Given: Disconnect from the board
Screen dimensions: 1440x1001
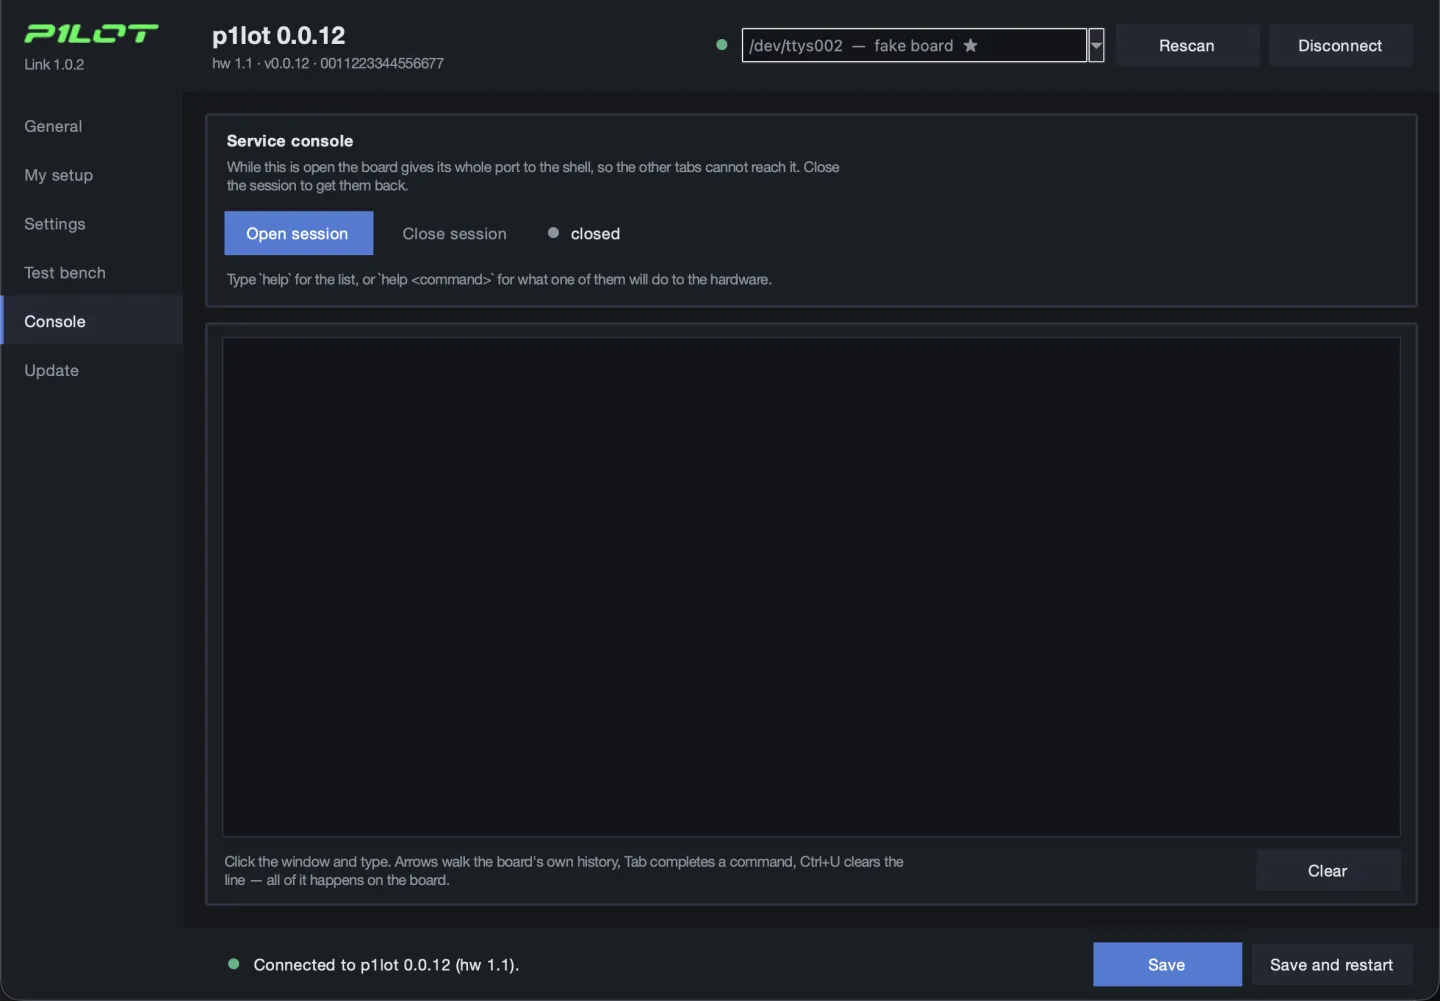Looking at the screenshot, I should (1340, 45).
